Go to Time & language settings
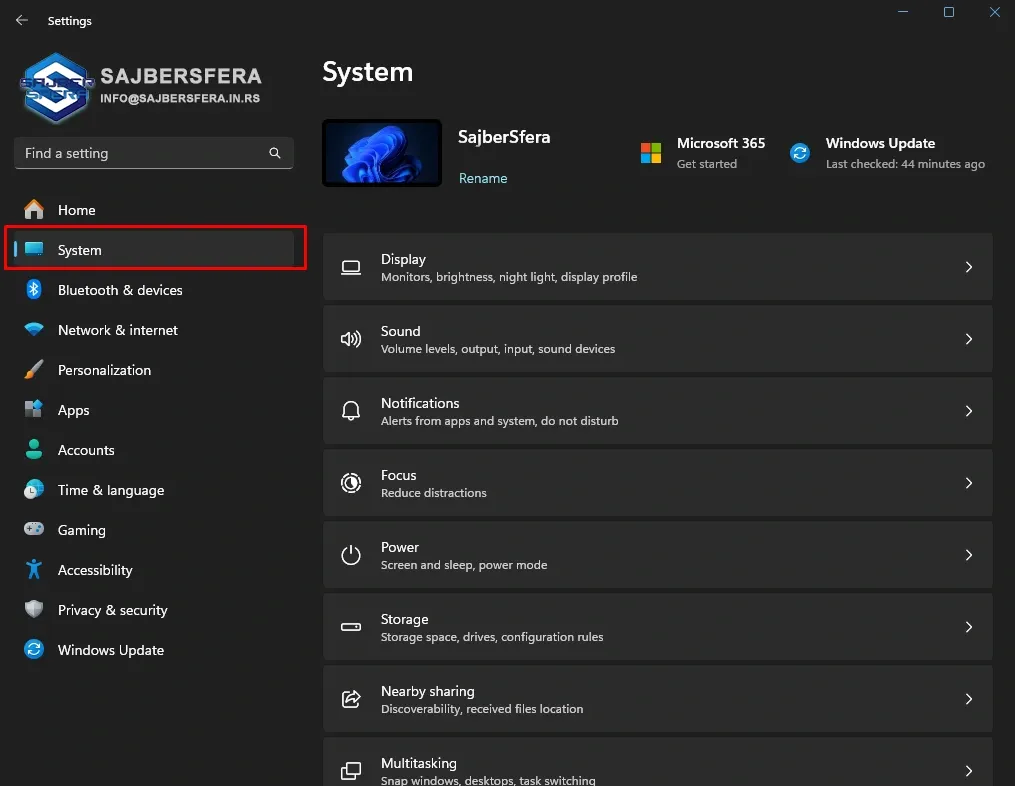This screenshot has width=1015, height=786. (110, 490)
